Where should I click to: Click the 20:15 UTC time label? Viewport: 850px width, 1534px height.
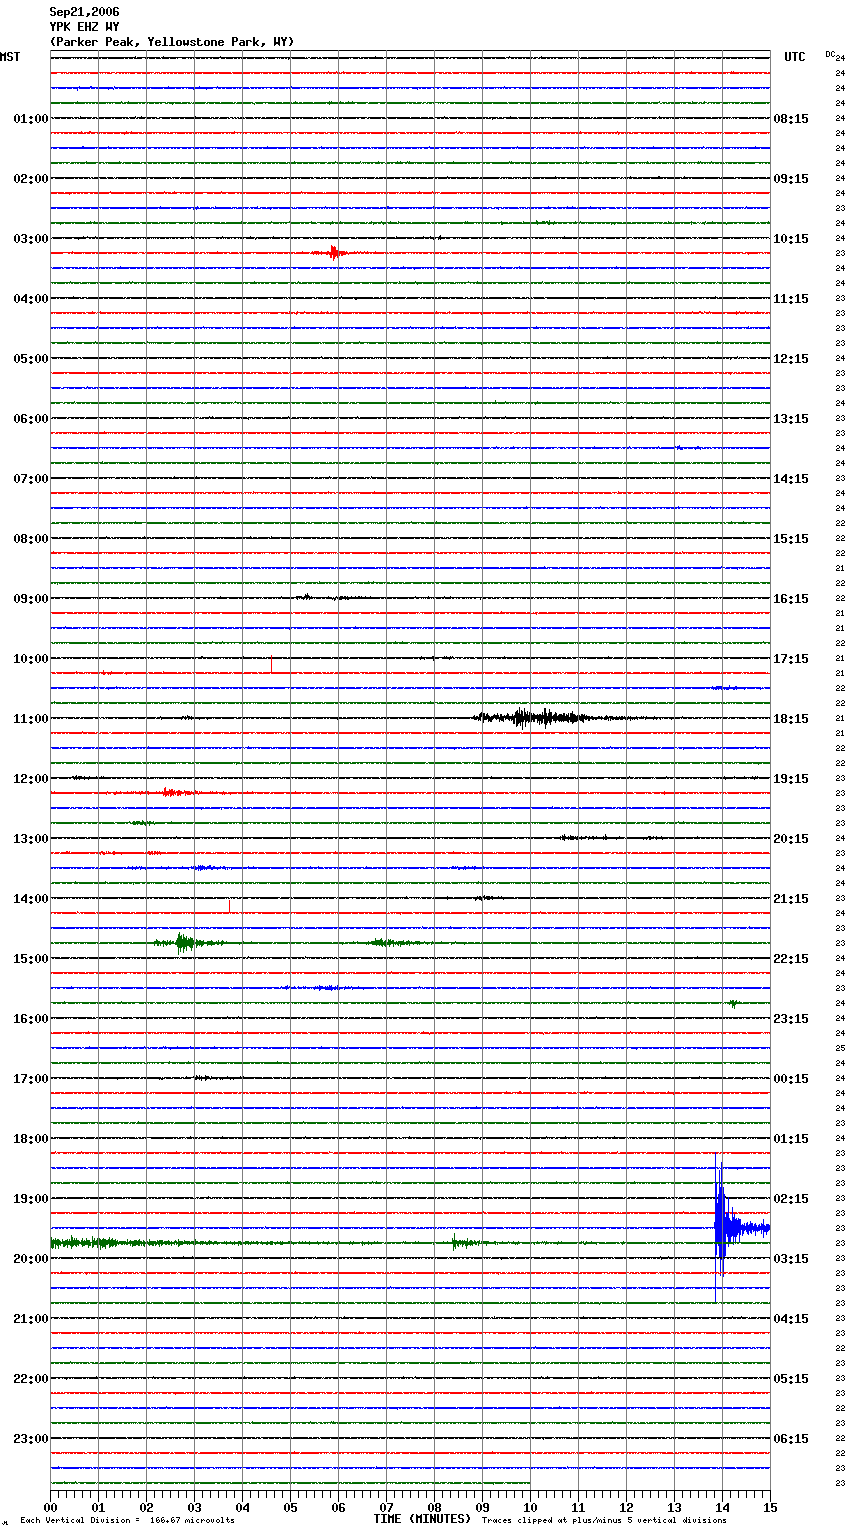(791, 839)
